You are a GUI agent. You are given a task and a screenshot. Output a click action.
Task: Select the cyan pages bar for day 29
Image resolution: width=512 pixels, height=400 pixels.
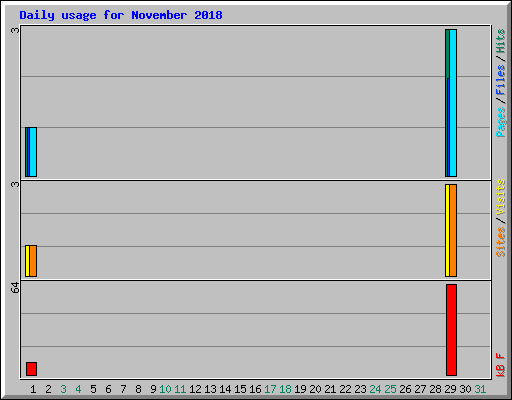tap(453, 103)
